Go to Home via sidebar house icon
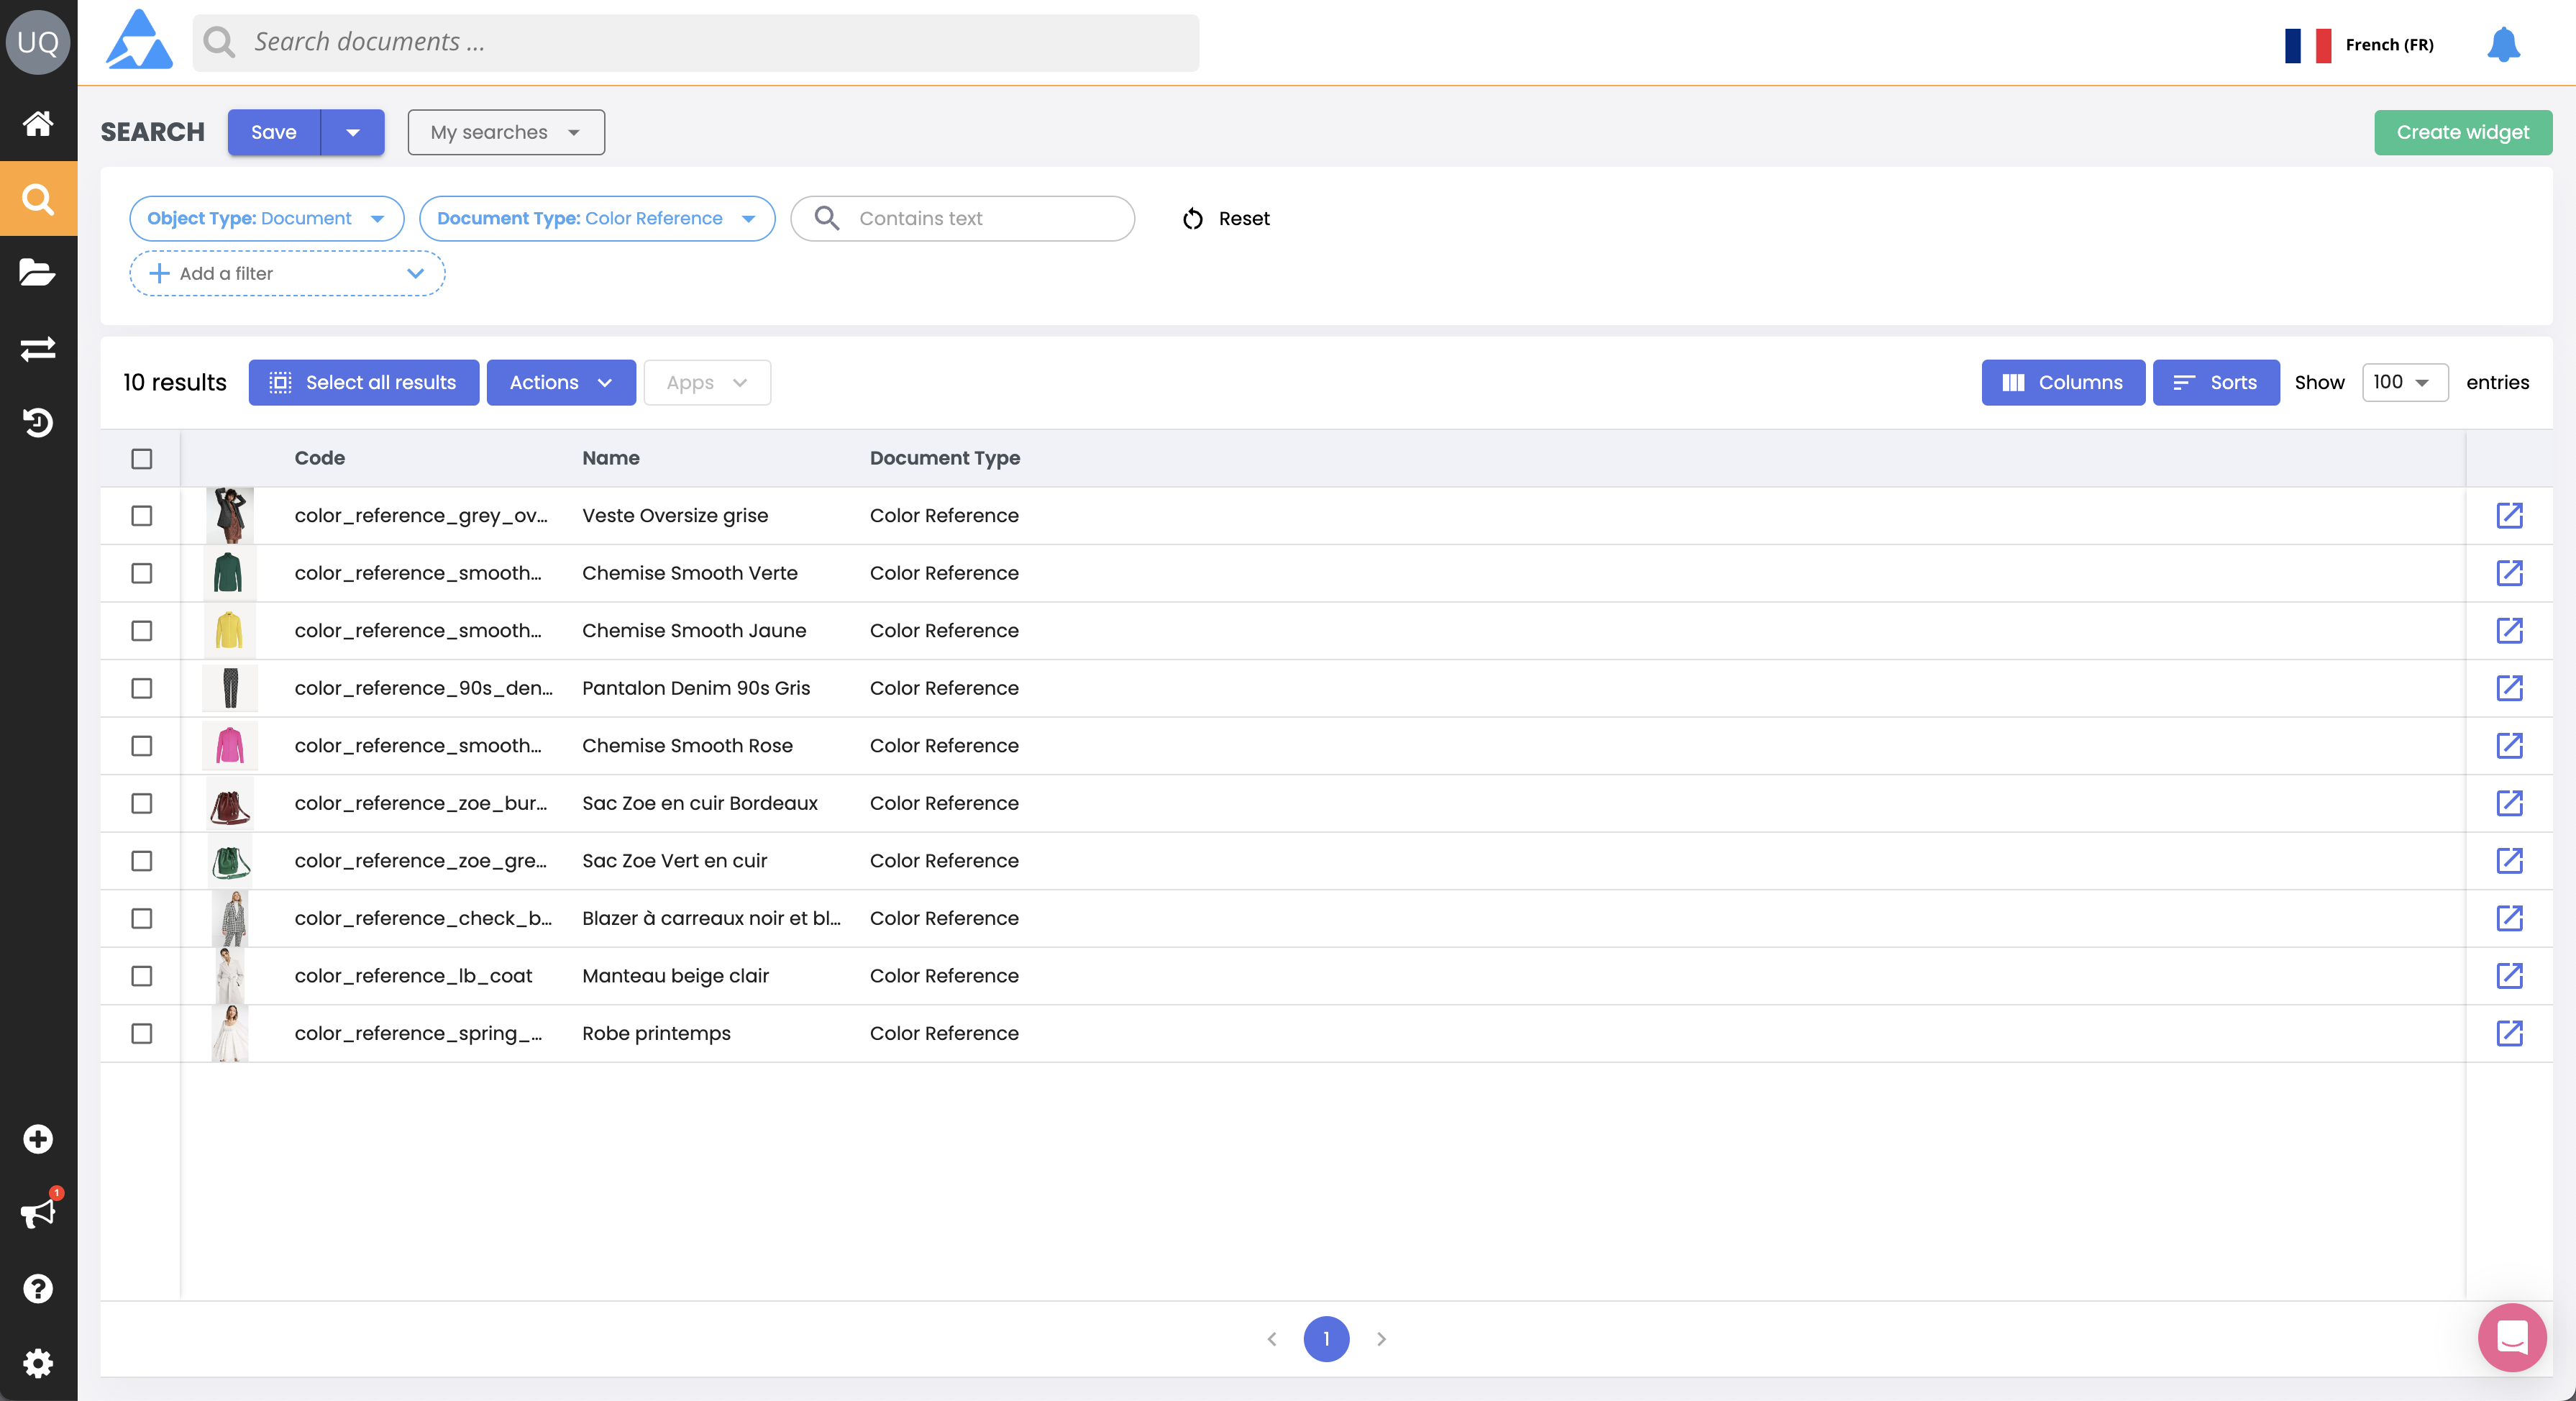The height and width of the screenshot is (1401, 2576). (x=38, y=123)
